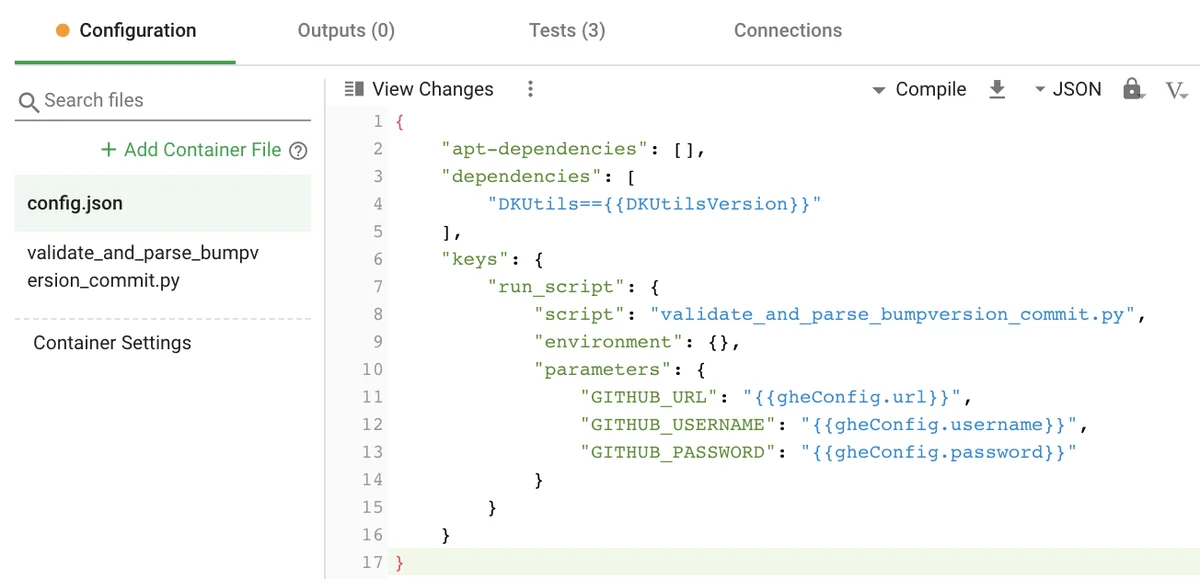1200x579 pixels.
Task: Click the diff view icon beside View Changes
Action: click(x=356, y=89)
